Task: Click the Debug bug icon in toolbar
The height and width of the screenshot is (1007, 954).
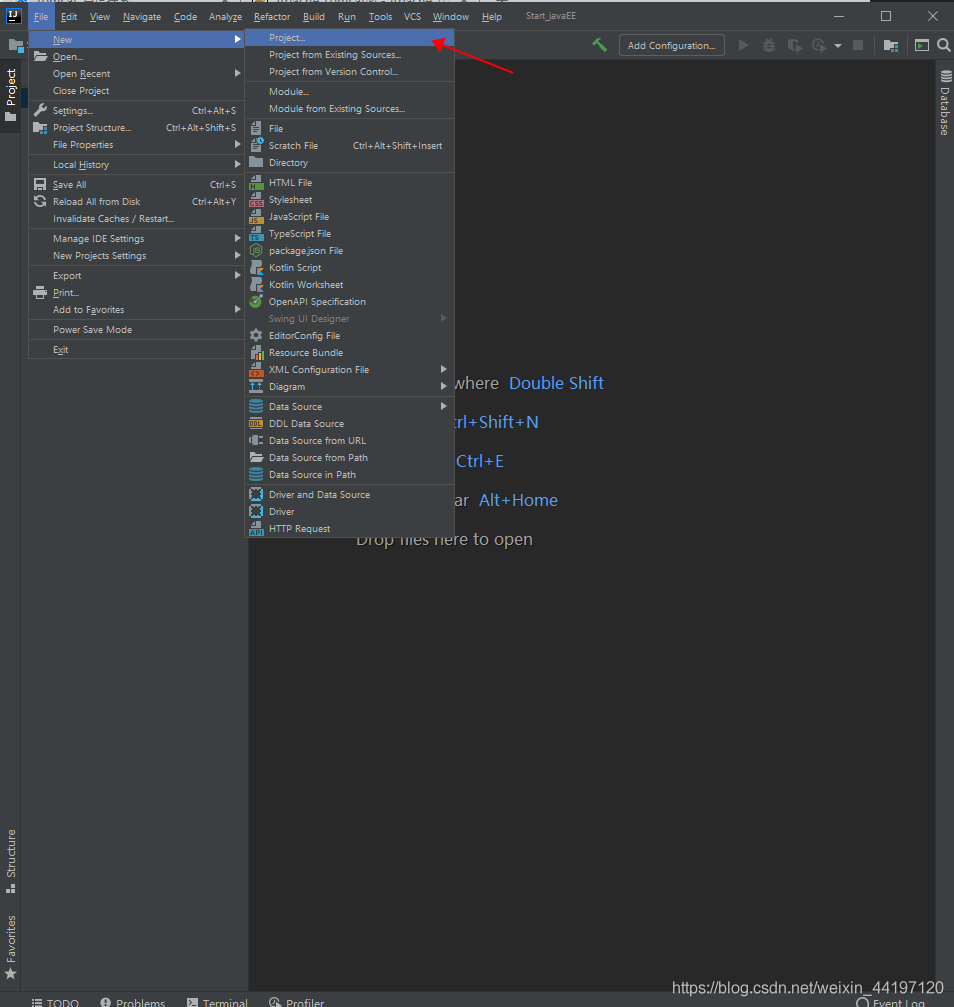Action: pyautogui.click(x=768, y=45)
